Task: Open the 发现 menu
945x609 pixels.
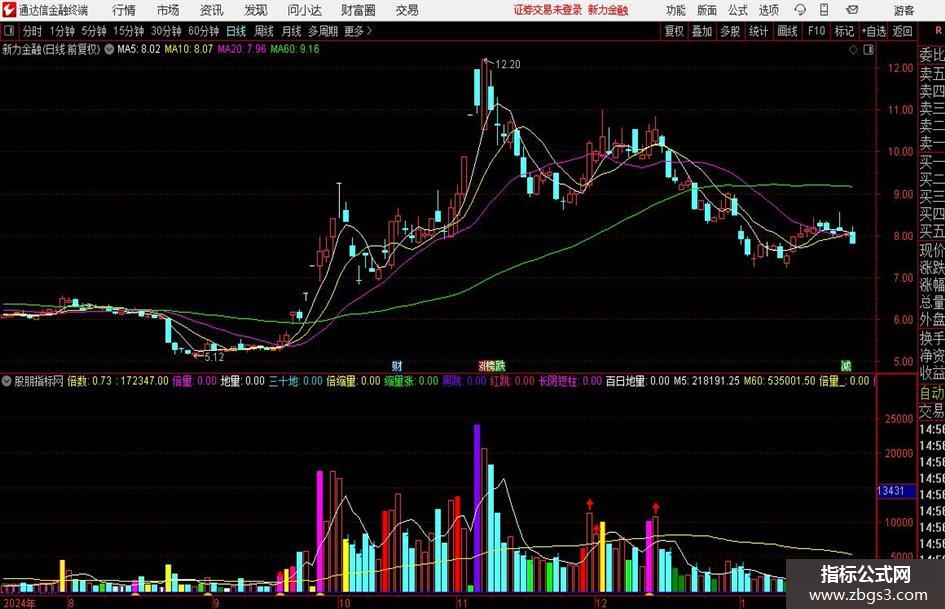Action: (256, 10)
